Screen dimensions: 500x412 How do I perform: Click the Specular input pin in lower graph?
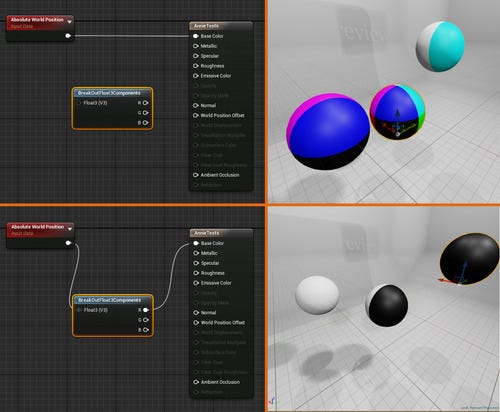(196, 263)
